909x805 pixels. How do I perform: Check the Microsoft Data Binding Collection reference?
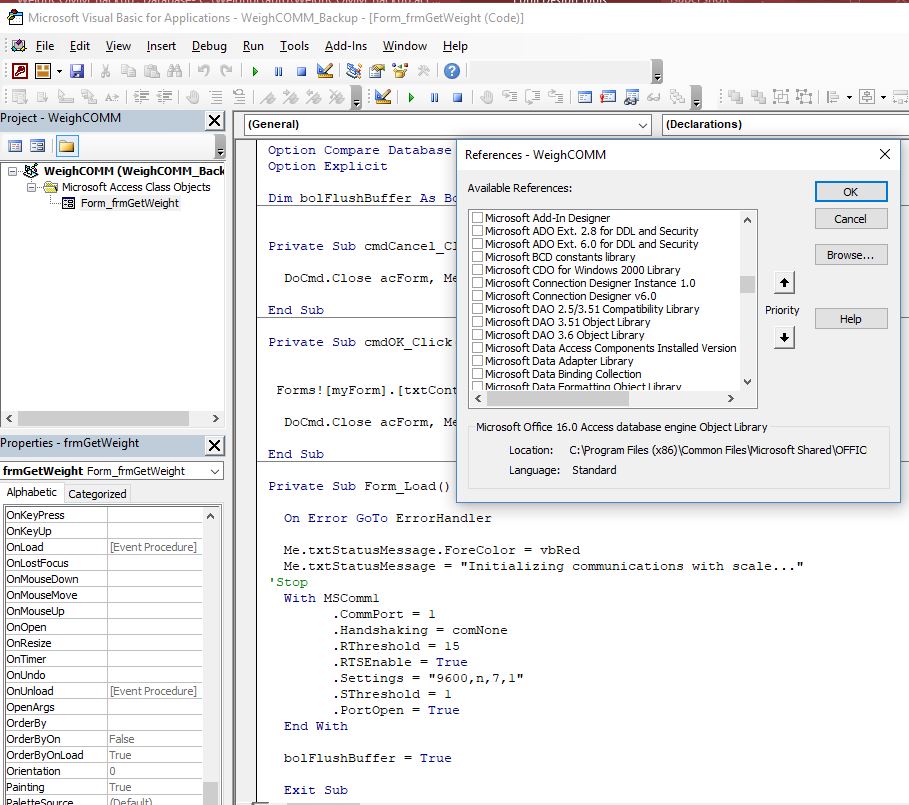(478, 374)
